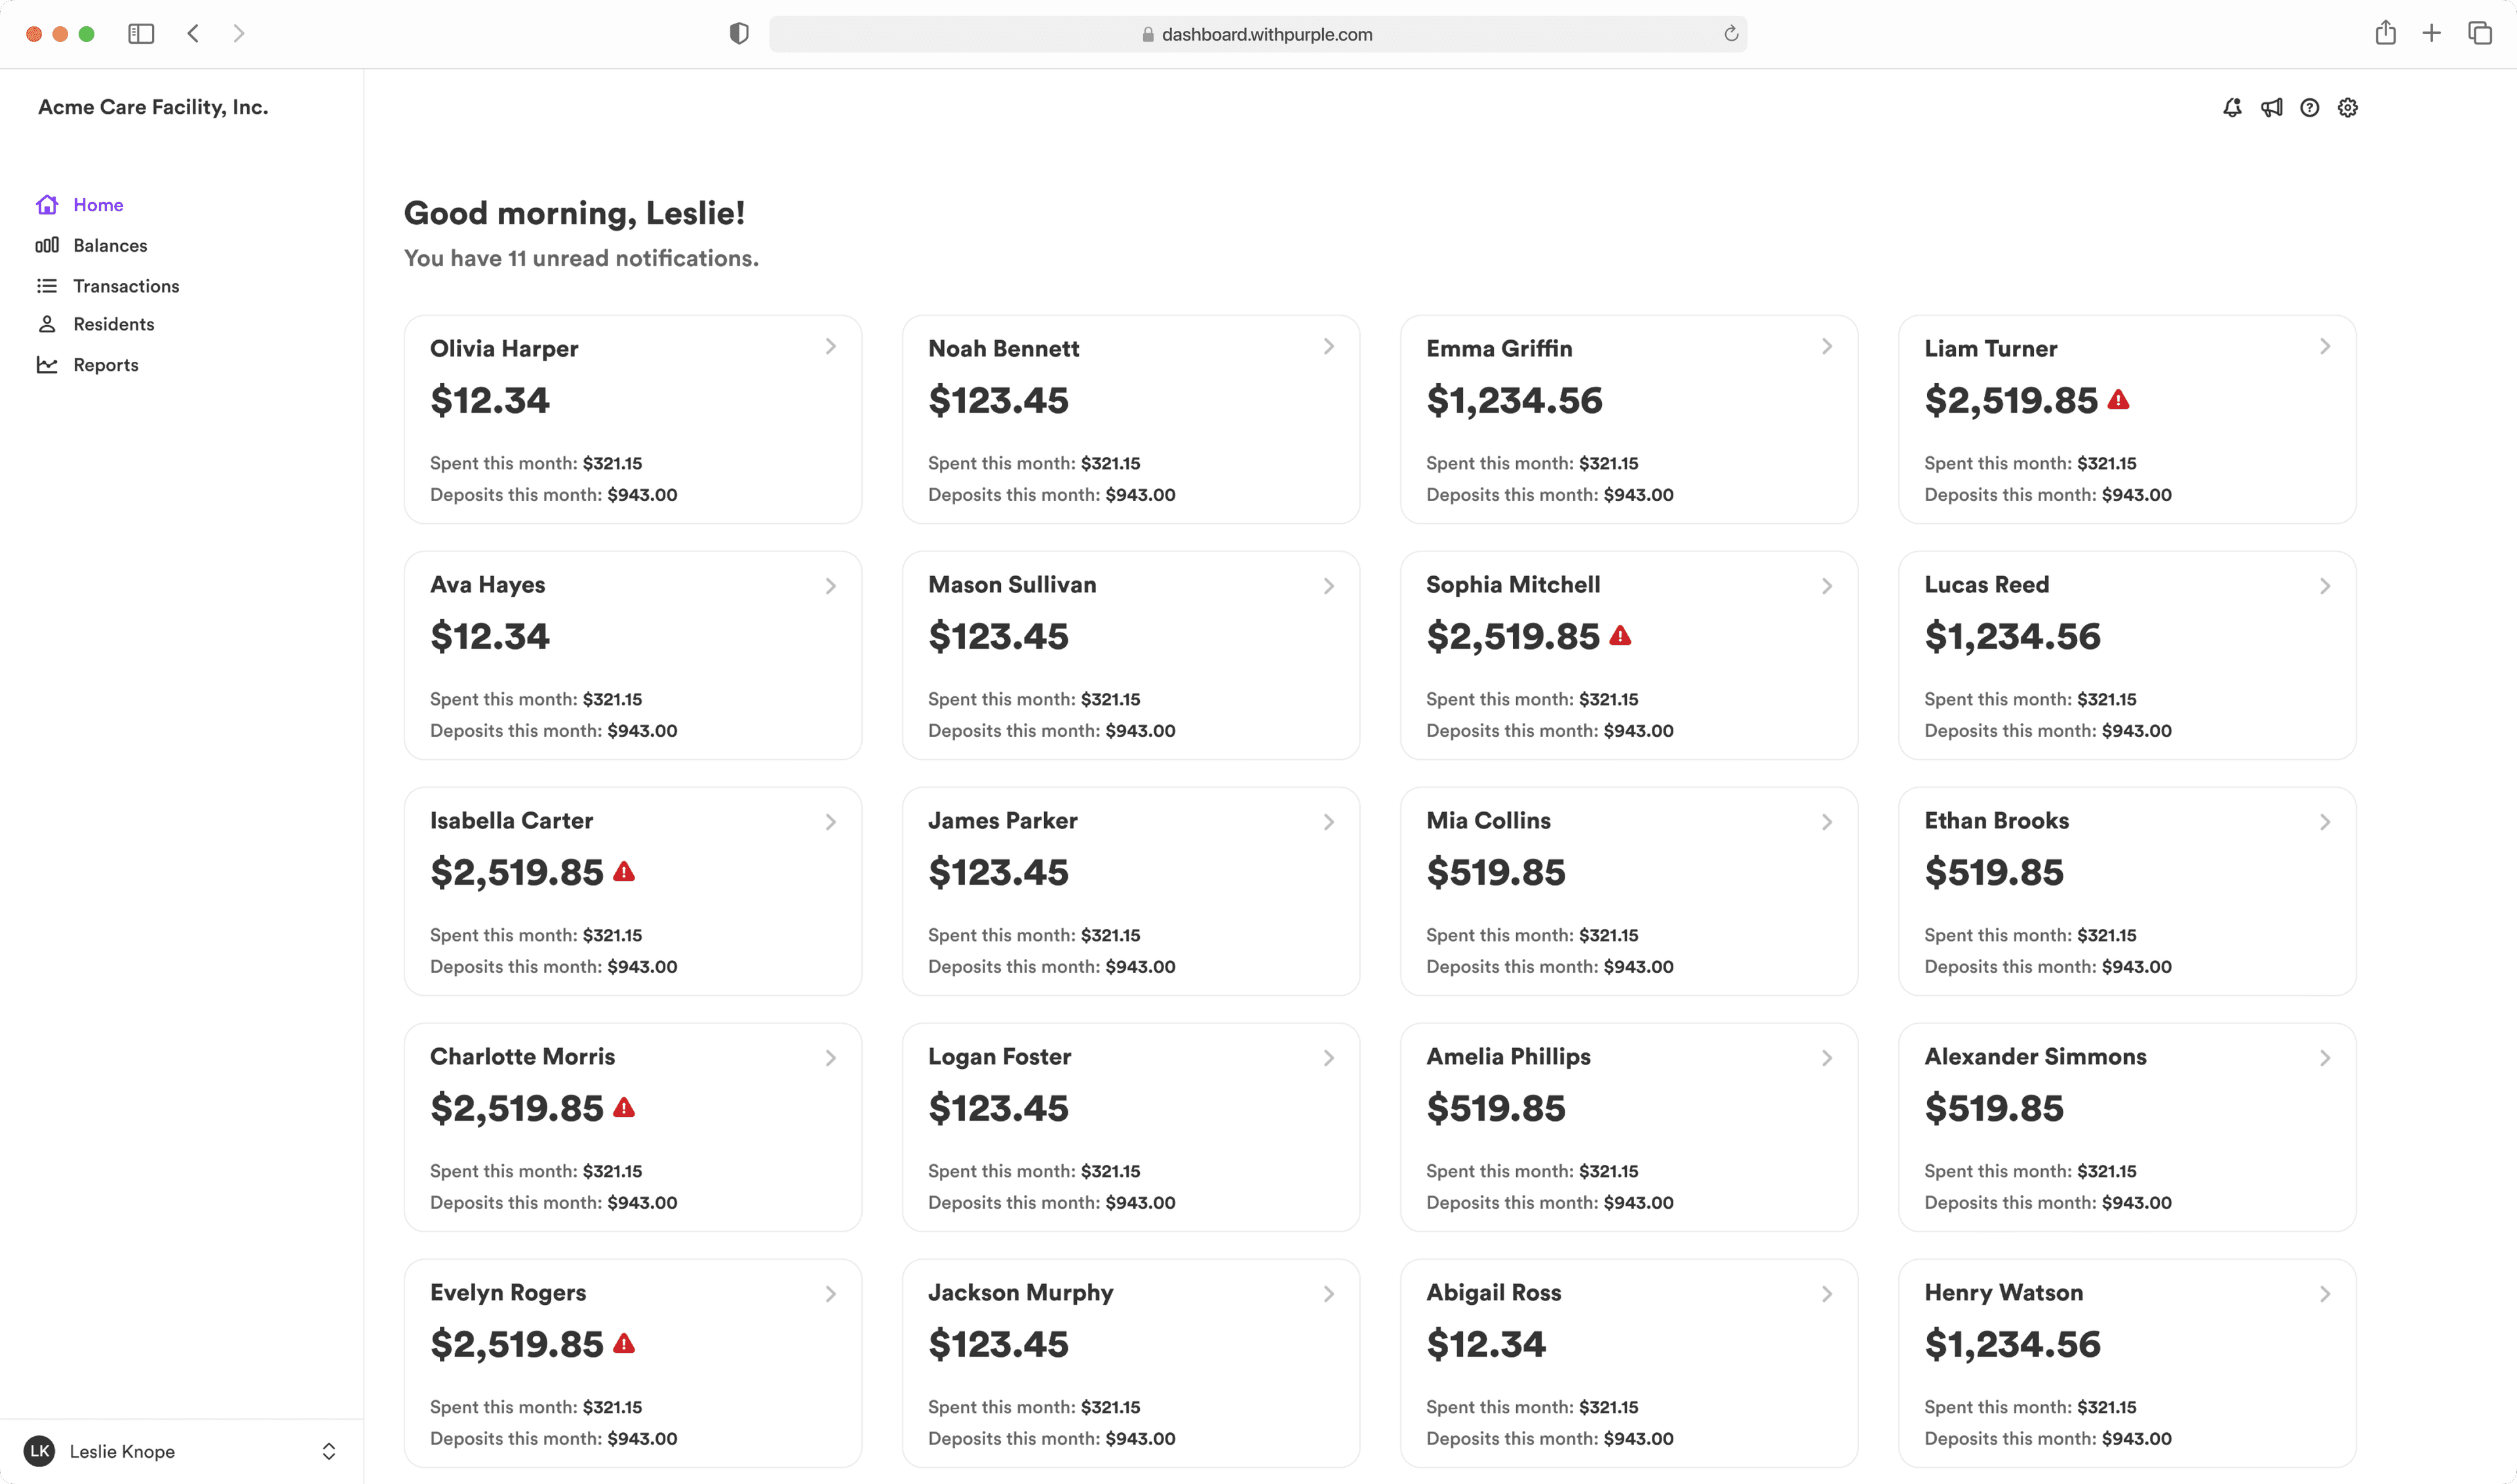Expand Olivia Harper's card with its chevron

click(831, 347)
